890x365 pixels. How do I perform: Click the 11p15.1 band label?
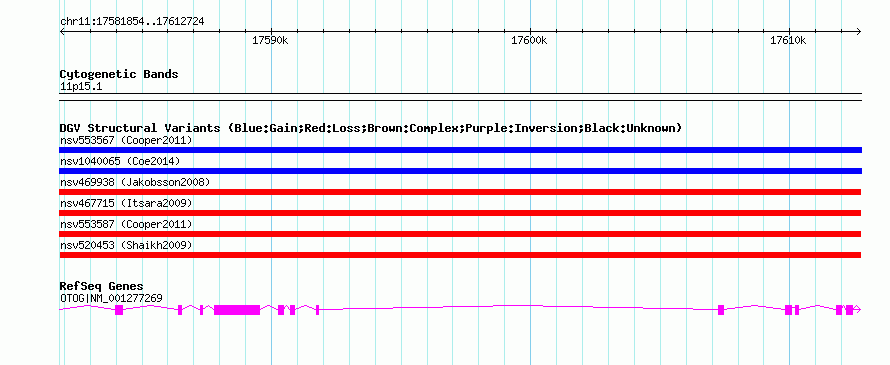[x=81, y=87]
